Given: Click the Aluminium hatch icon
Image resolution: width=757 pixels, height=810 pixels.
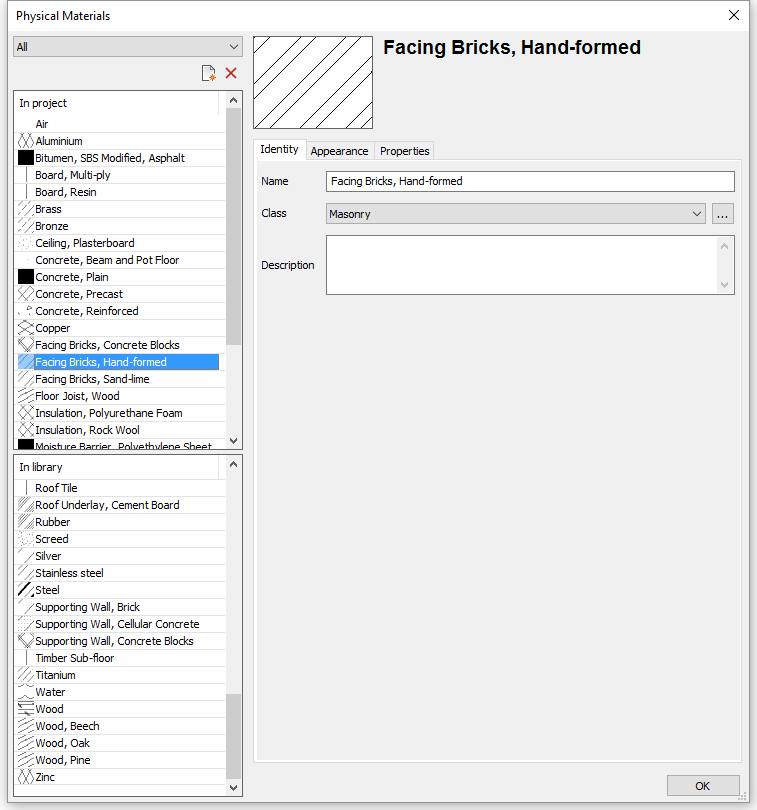Looking at the screenshot, I should (26, 141).
